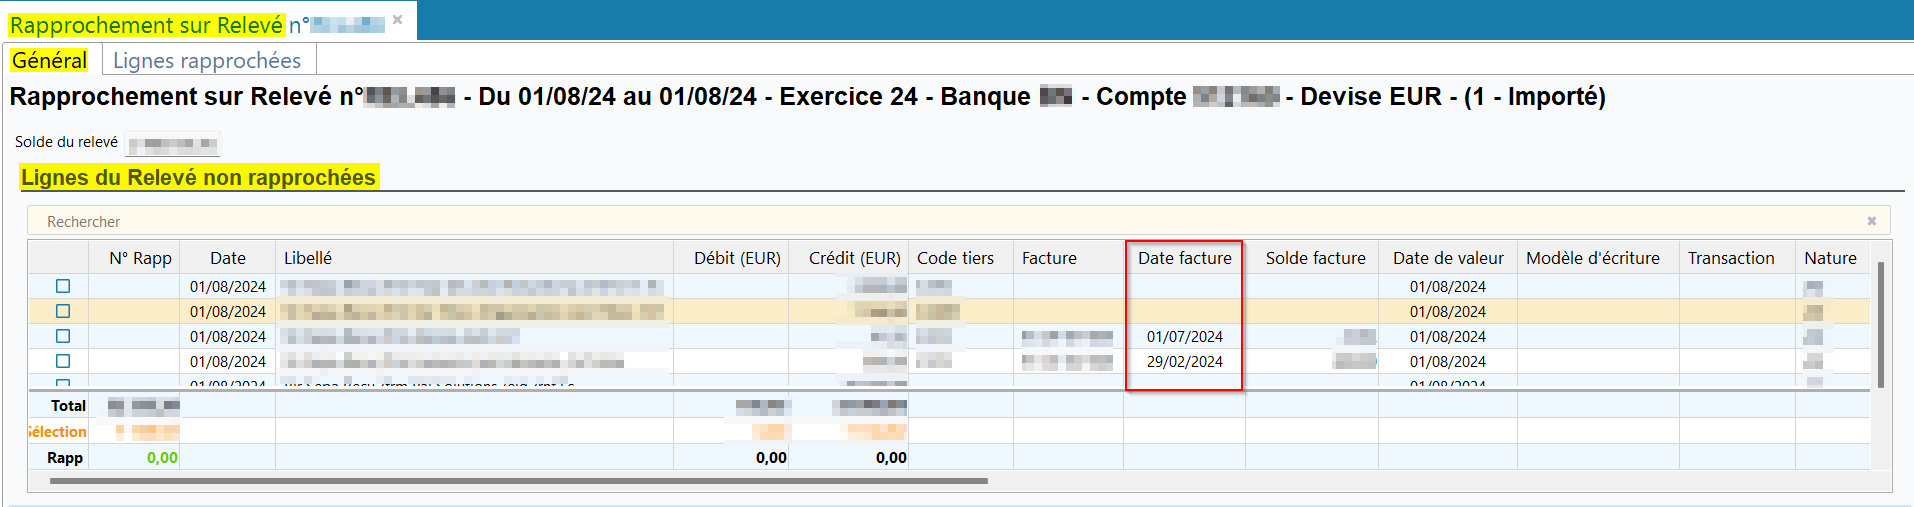Click Nature icon in the first row
The image size is (1914, 507).
[x=1813, y=288]
